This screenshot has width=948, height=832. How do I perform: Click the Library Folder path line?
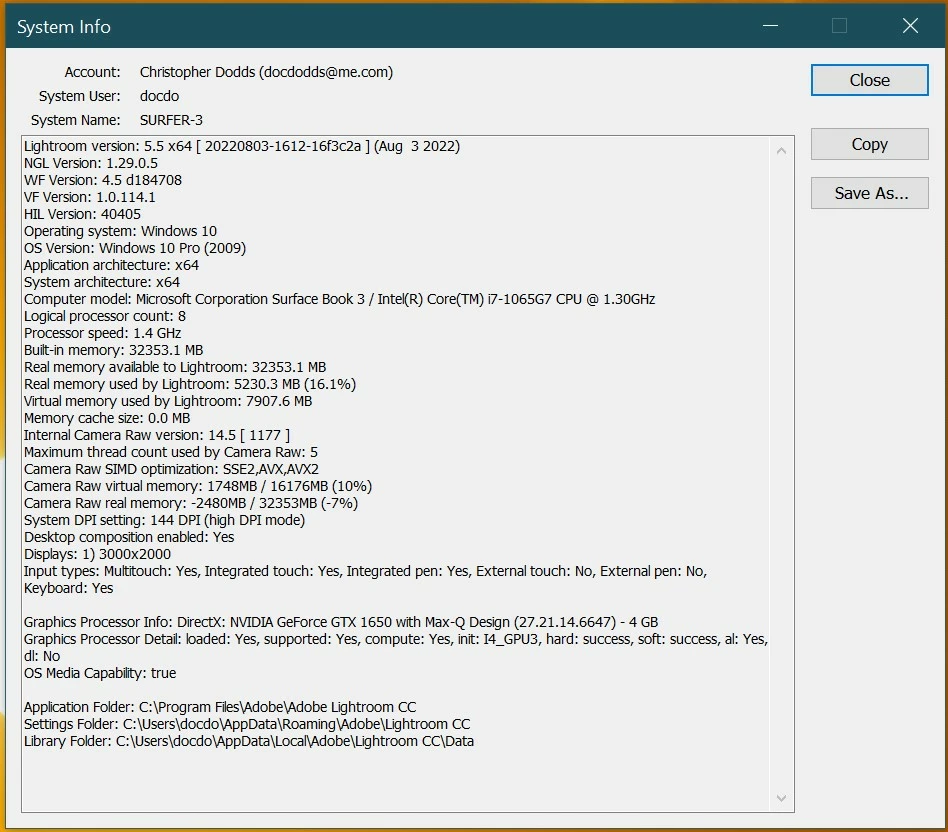coord(248,741)
